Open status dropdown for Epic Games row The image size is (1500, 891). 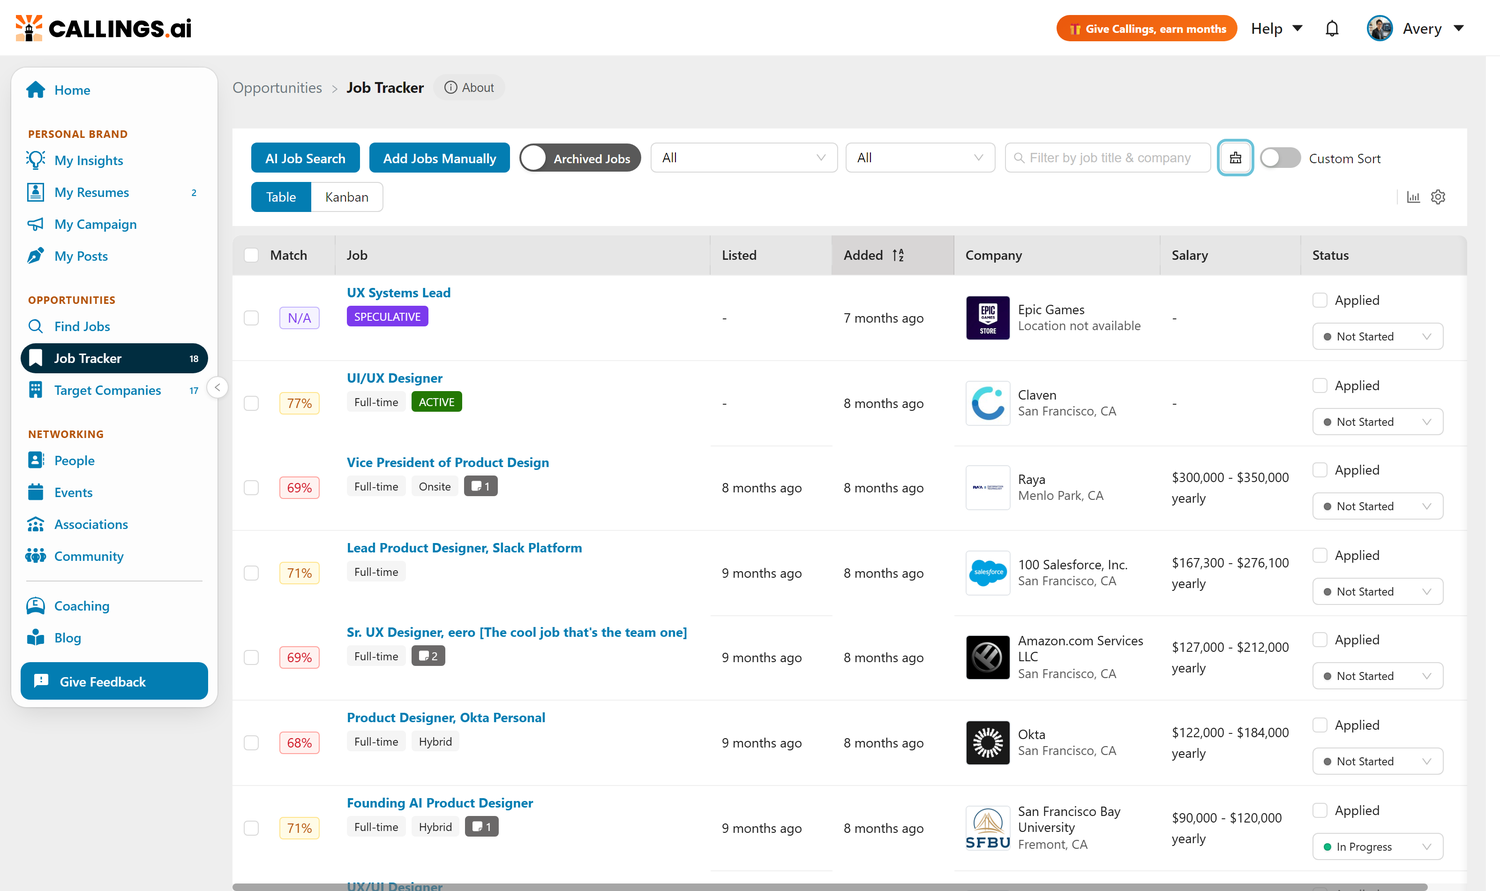click(1377, 337)
